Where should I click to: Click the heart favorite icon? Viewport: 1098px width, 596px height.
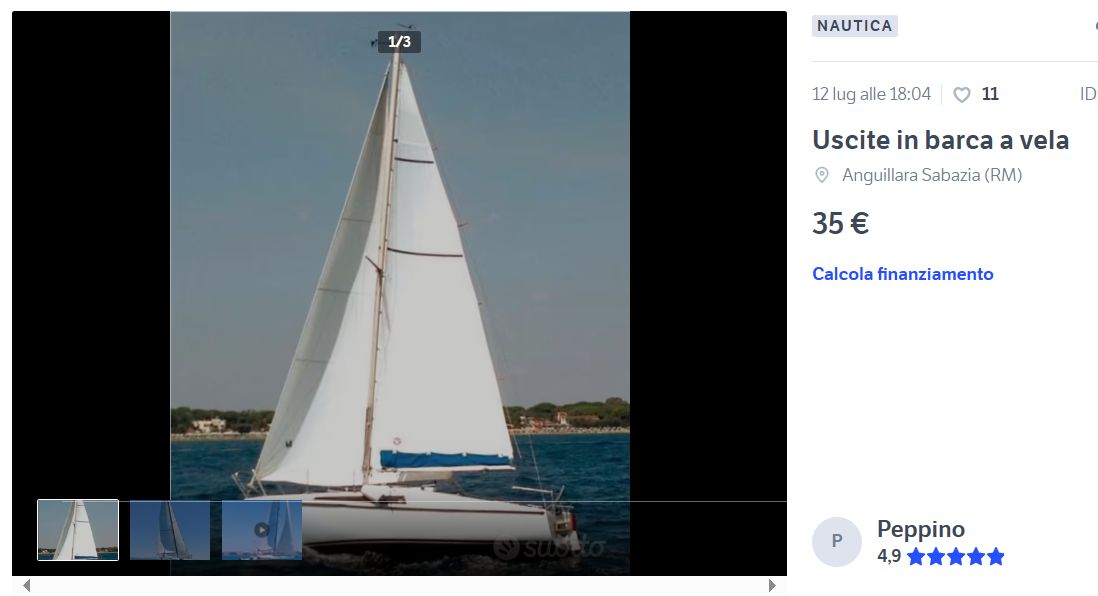pyautogui.click(x=962, y=95)
